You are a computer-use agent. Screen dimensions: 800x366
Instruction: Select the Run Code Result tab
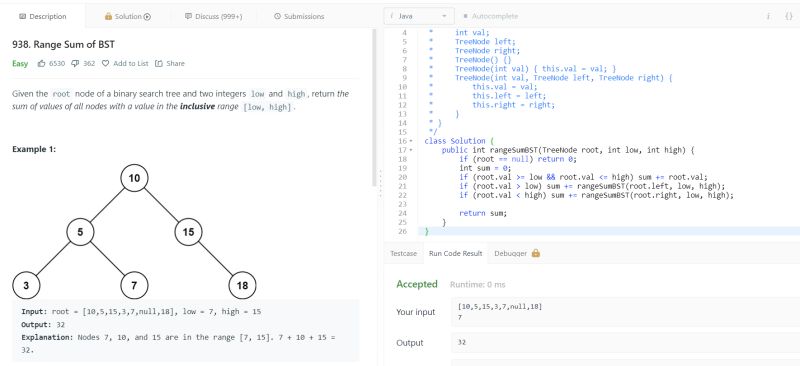[x=456, y=253]
